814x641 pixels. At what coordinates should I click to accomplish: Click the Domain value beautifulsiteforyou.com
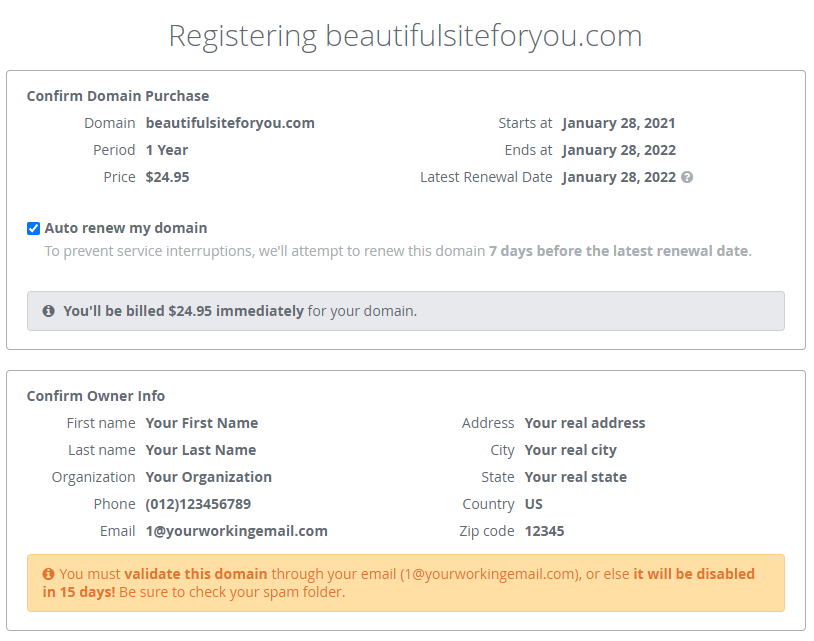230,123
